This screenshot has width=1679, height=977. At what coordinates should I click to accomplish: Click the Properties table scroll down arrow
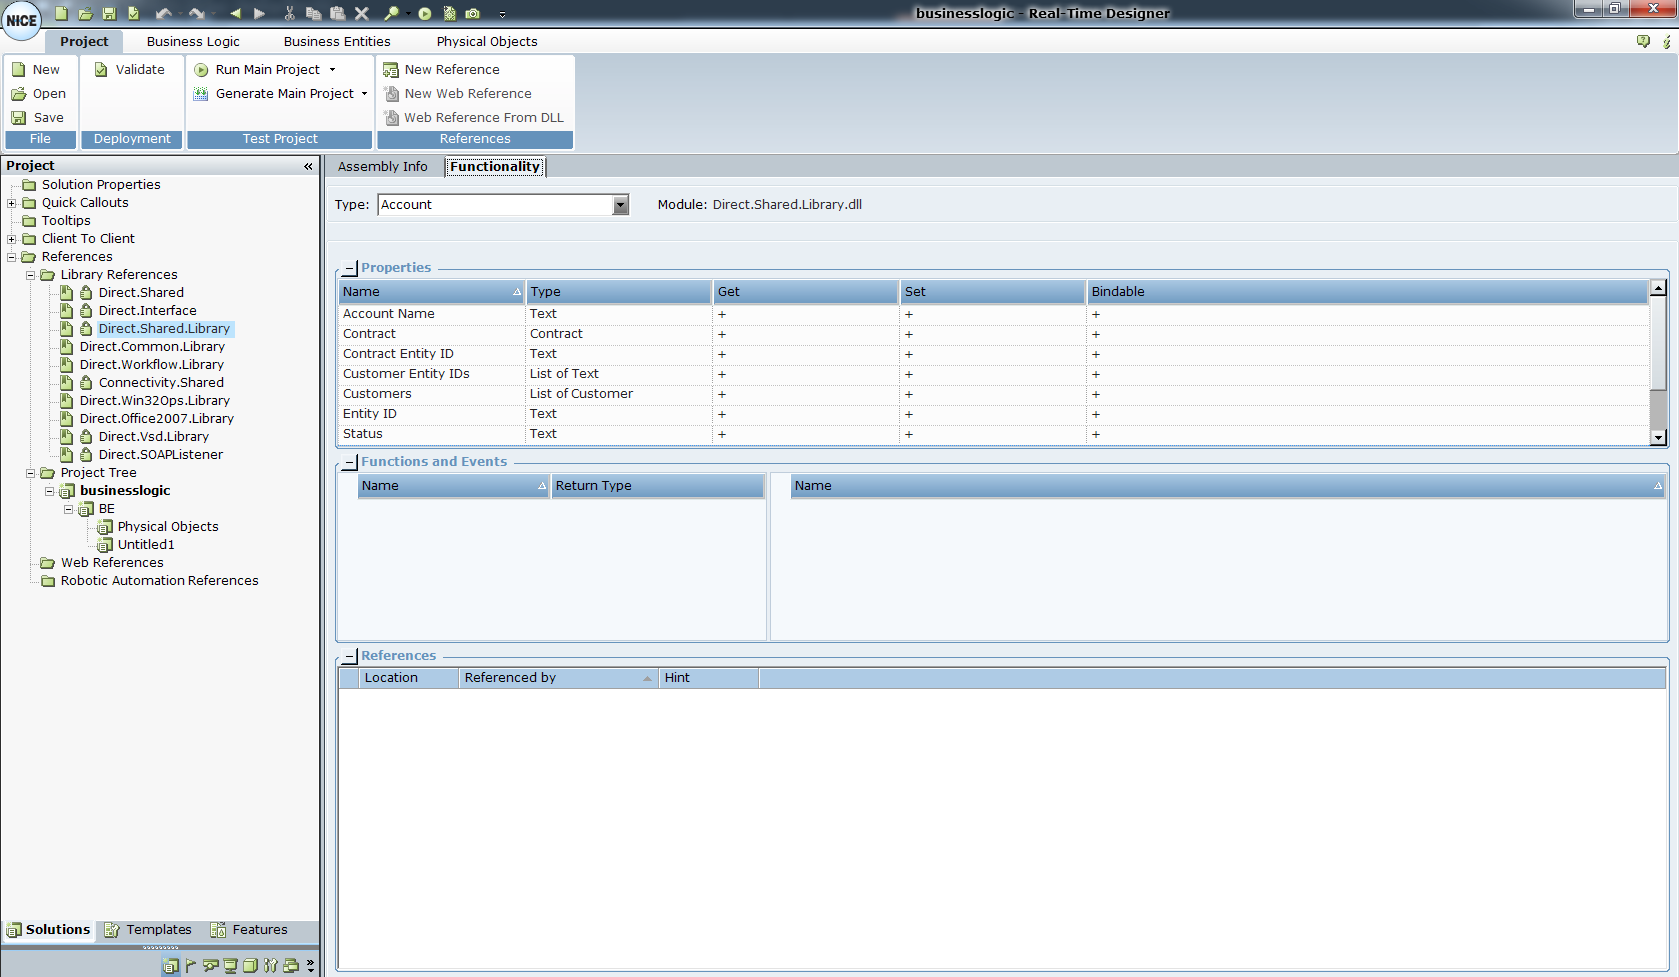coord(1658,437)
